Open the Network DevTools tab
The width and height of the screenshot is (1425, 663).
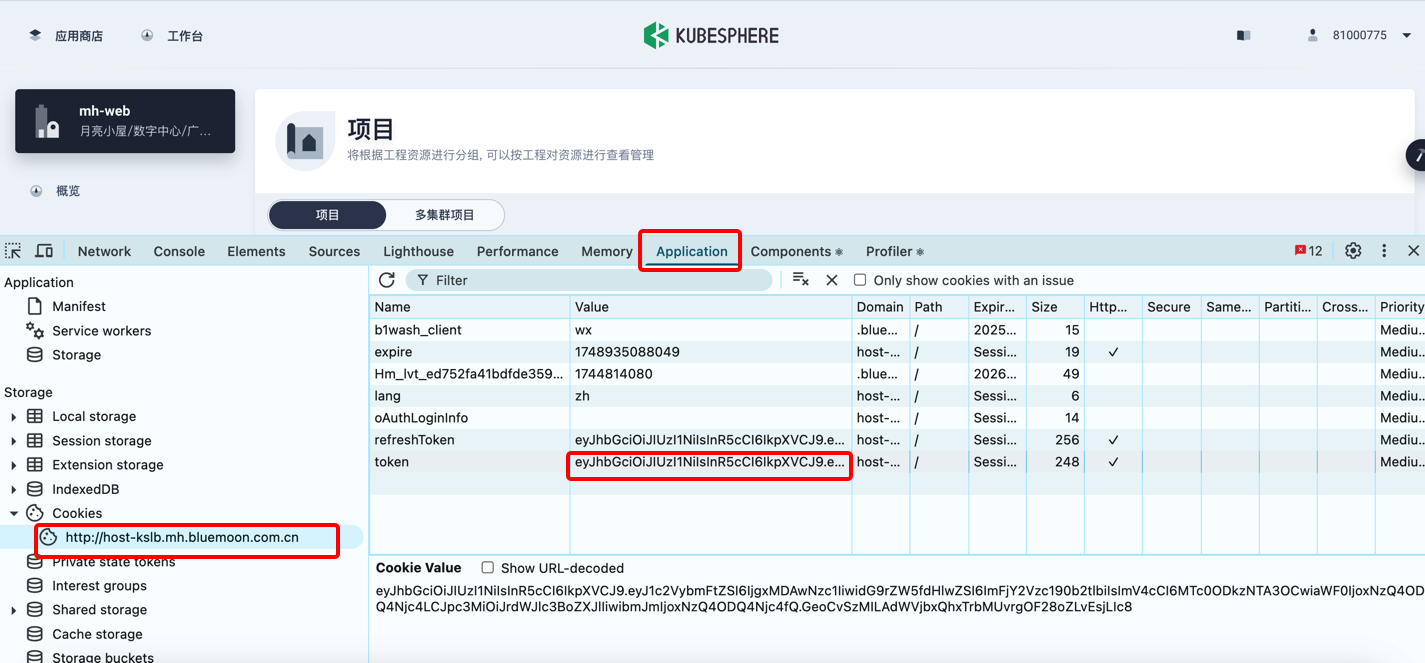click(x=104, y=251)
